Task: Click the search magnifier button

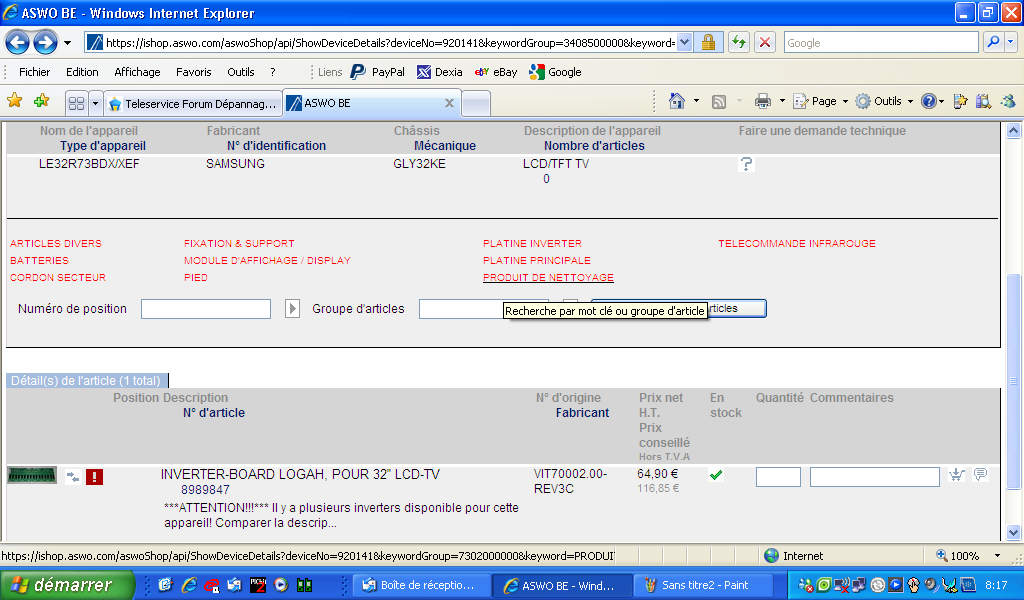Action: [993, 43]
